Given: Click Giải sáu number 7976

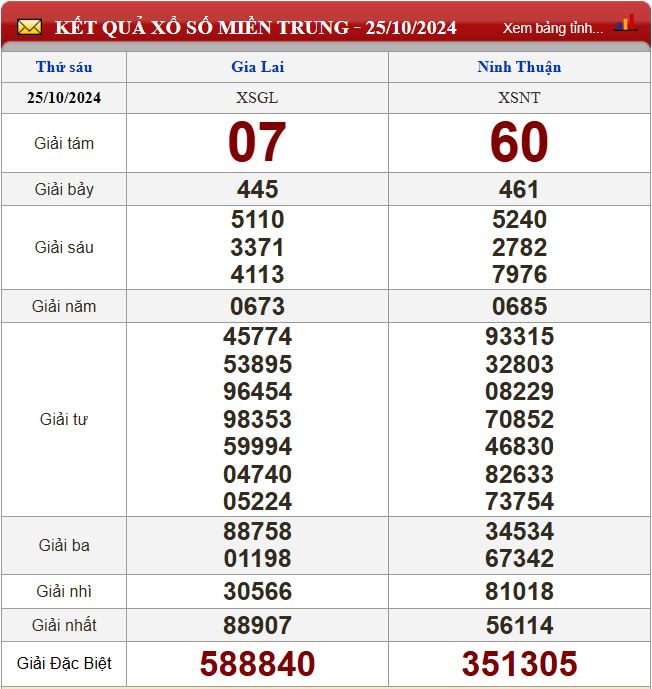Looking at the screenshot, I should click(x=519, y=275).
